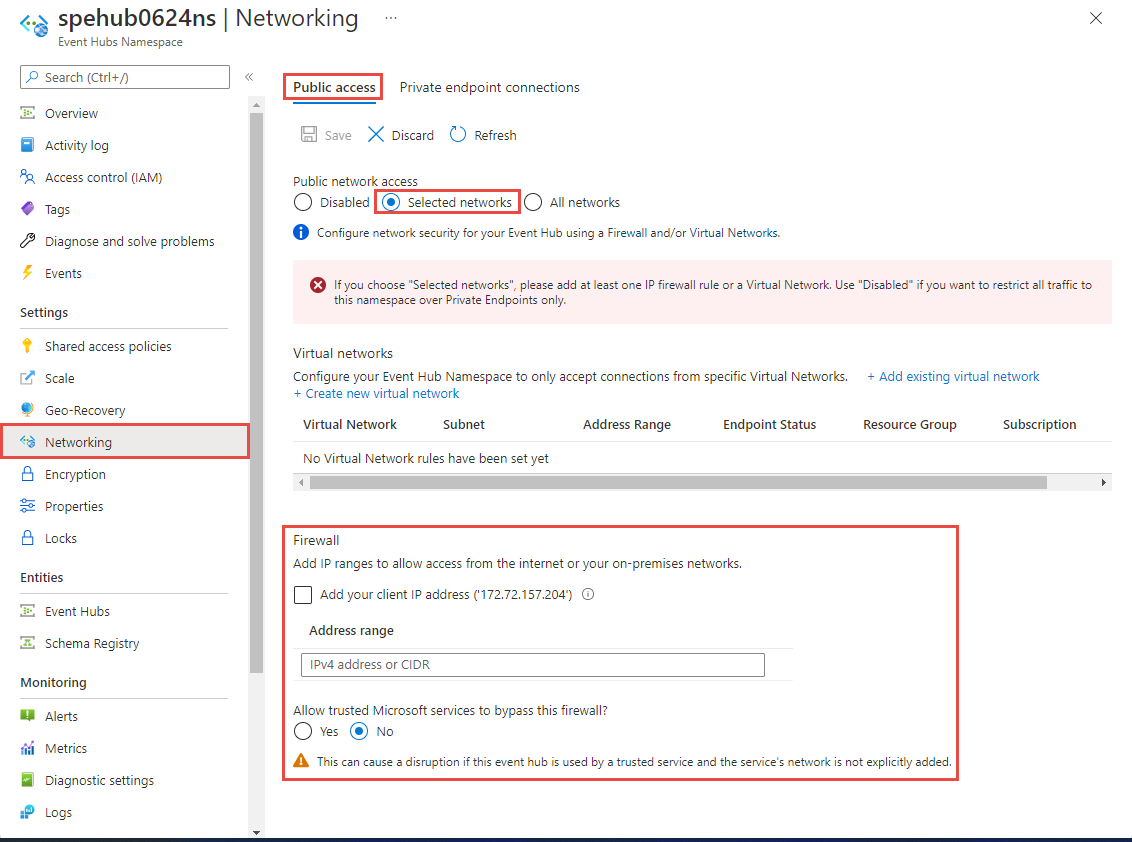Click the Metrics chart icon
This screenshot has width=1132, height=842.
(27, 748)
